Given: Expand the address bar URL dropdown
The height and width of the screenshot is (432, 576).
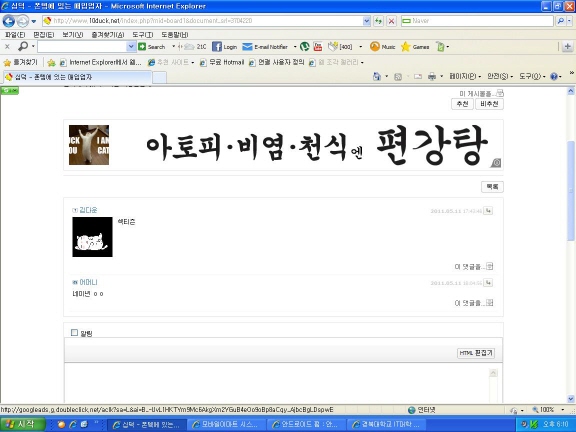Looking at the screenshot, I should [366, 21].
